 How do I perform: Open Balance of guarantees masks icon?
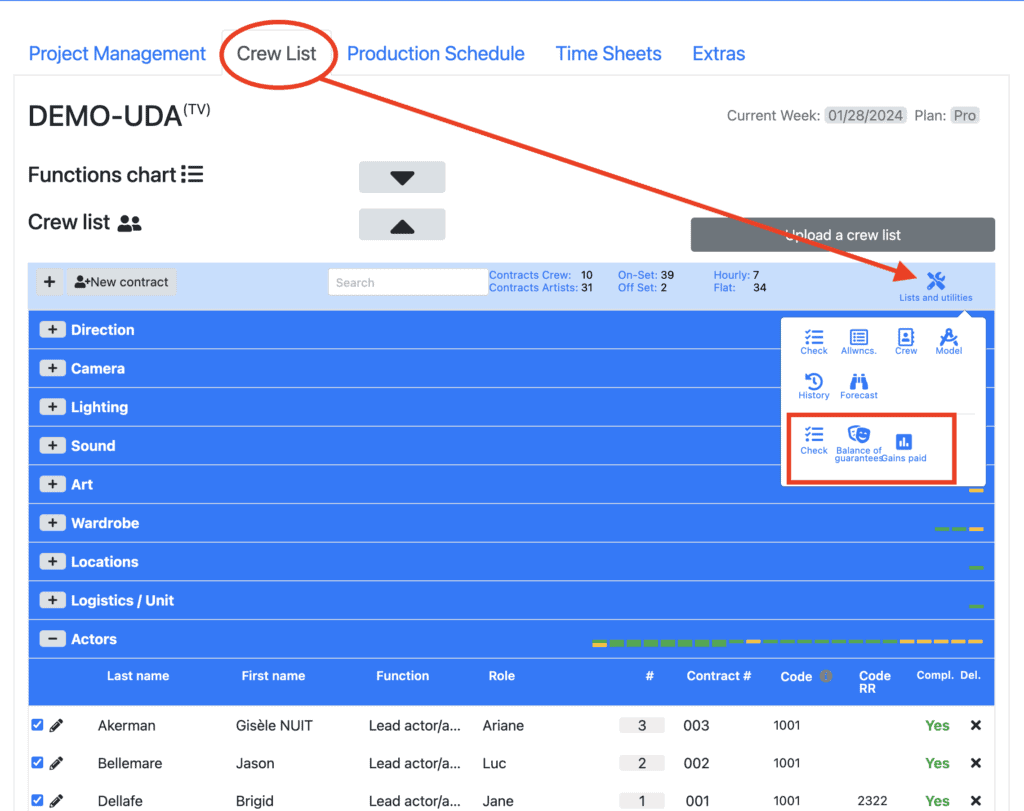coord(858,435)
